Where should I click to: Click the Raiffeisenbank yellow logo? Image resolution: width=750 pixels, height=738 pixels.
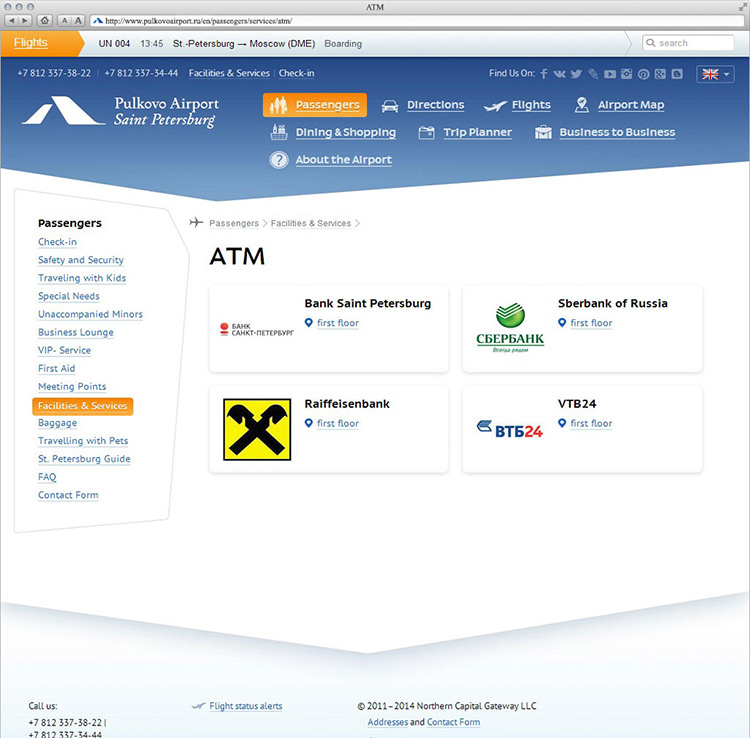(257, 430)
